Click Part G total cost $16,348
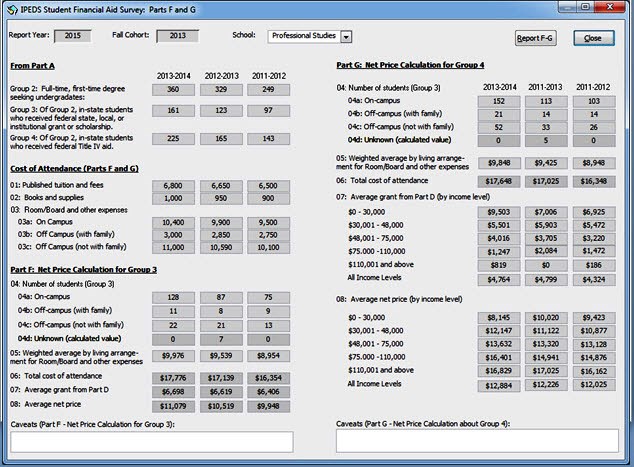Viewport: 634px width, 467px height. coord(594,182)
